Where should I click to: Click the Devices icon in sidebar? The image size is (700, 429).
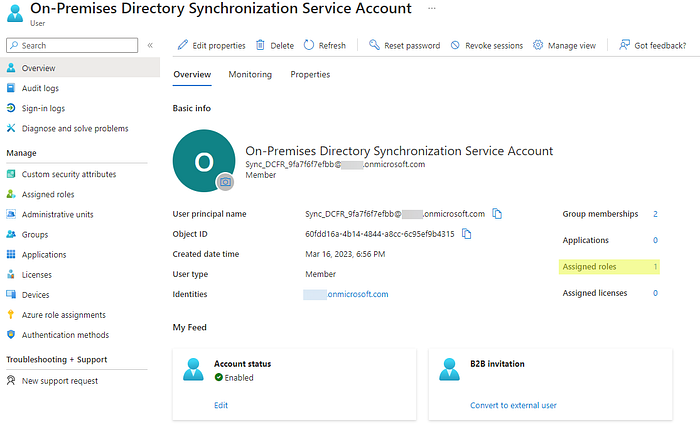click(11, 295)
